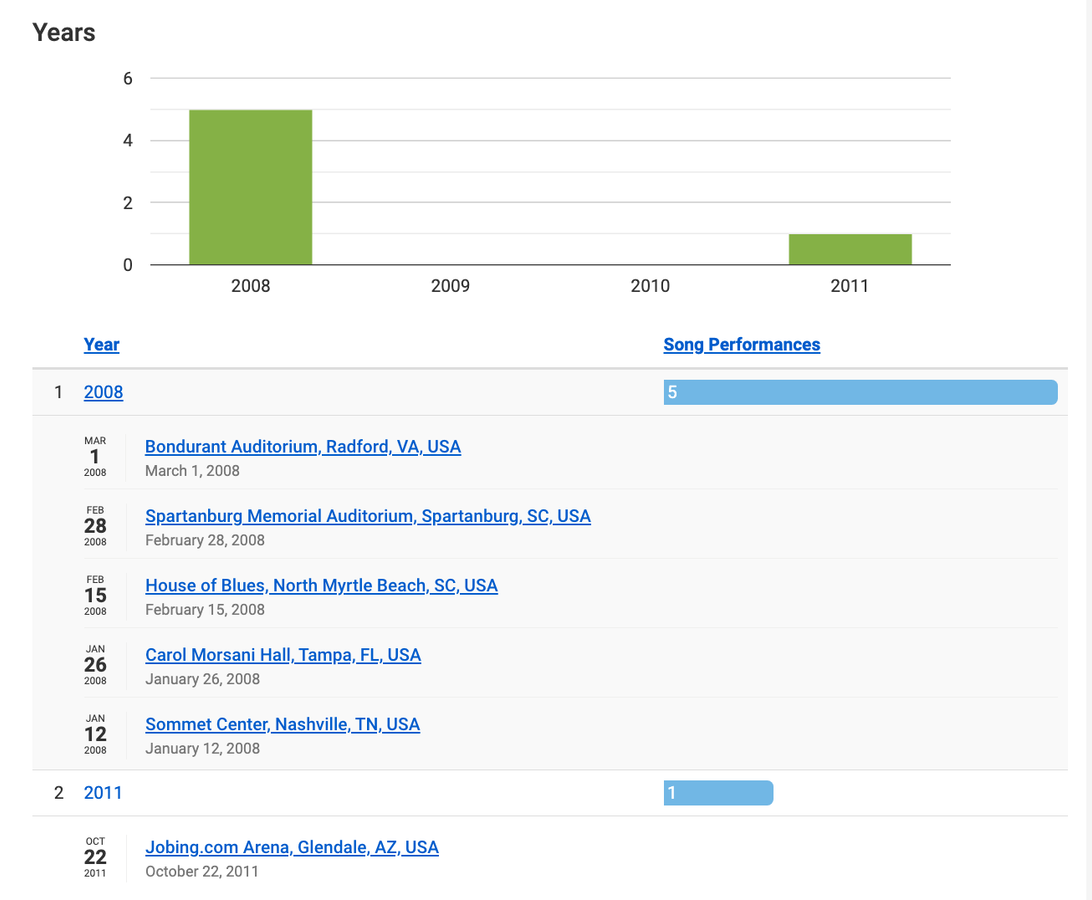The width and height of the screenshot is (1092, 900).
Task: Open Jobing.com Arena, Glendale concert link
Action: (x=291, y=847)
